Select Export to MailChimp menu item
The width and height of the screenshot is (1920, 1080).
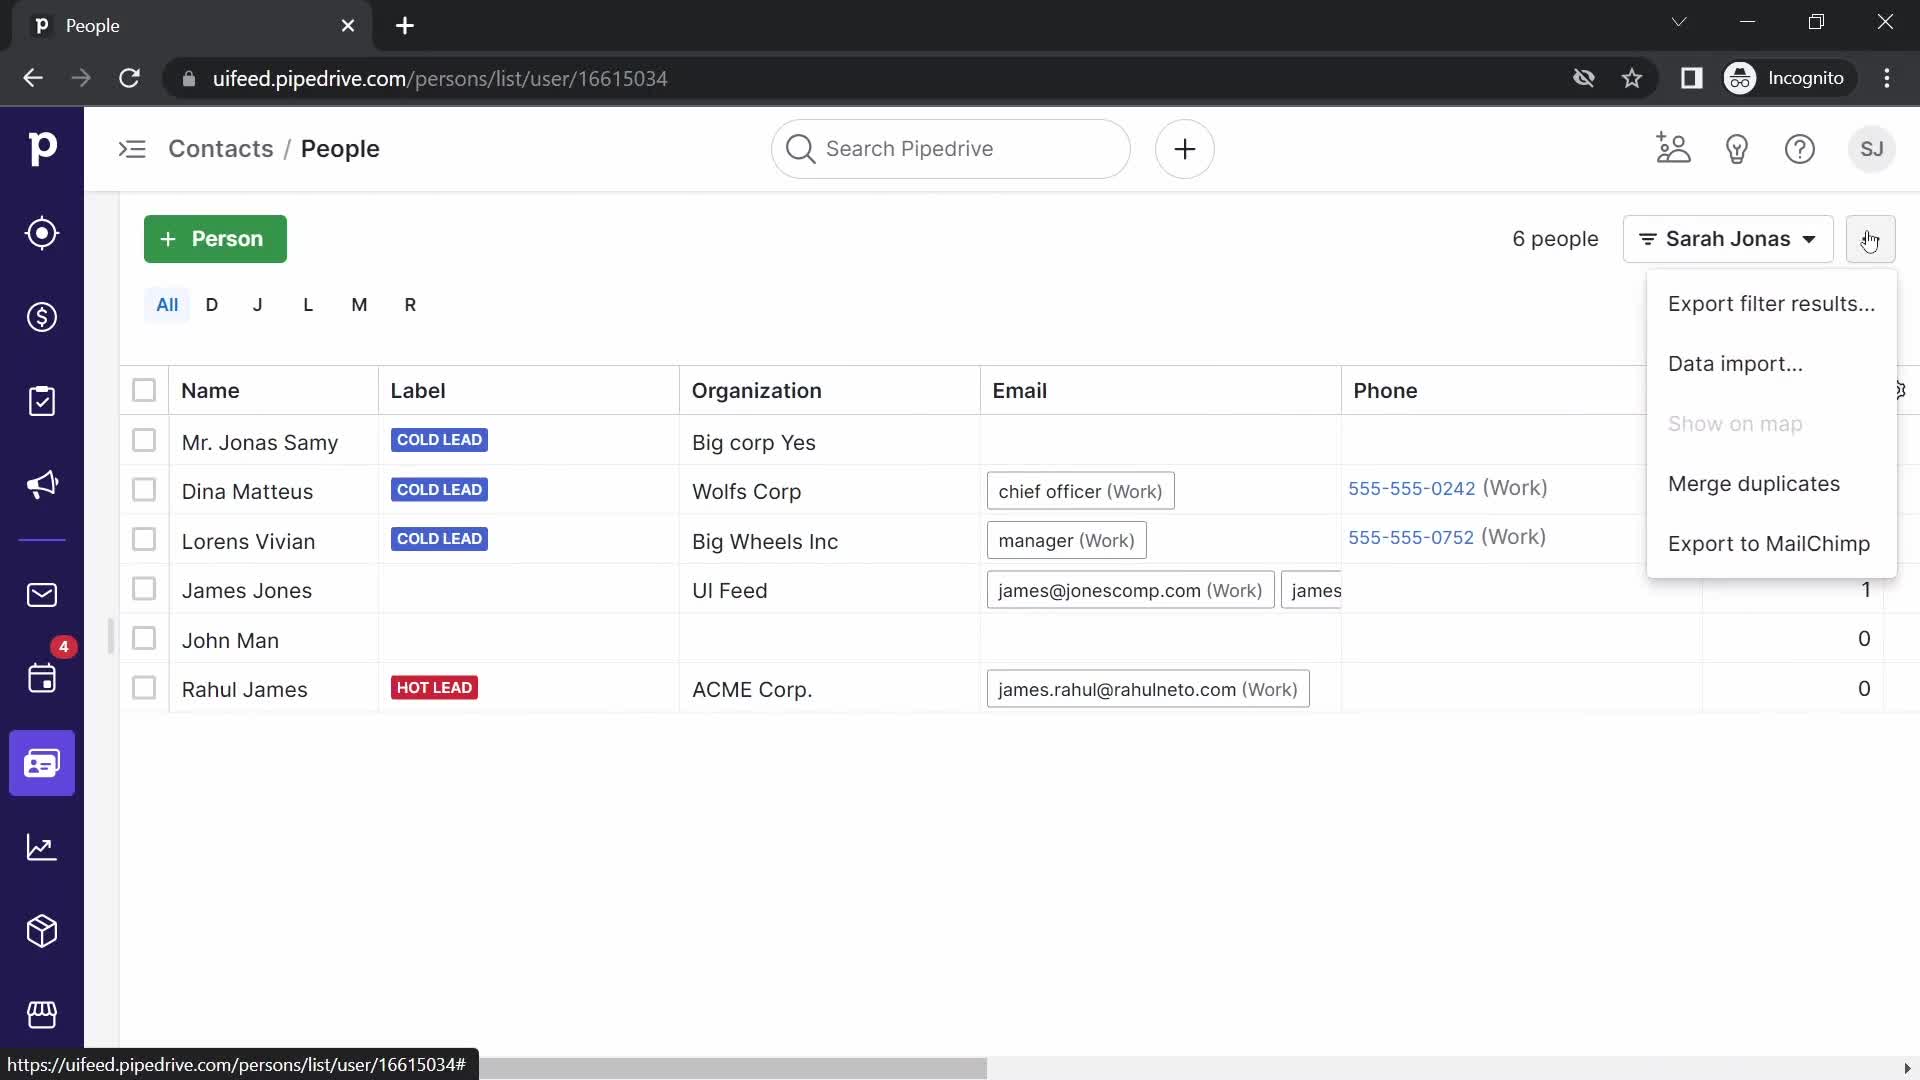click(x=1770, y=542)
